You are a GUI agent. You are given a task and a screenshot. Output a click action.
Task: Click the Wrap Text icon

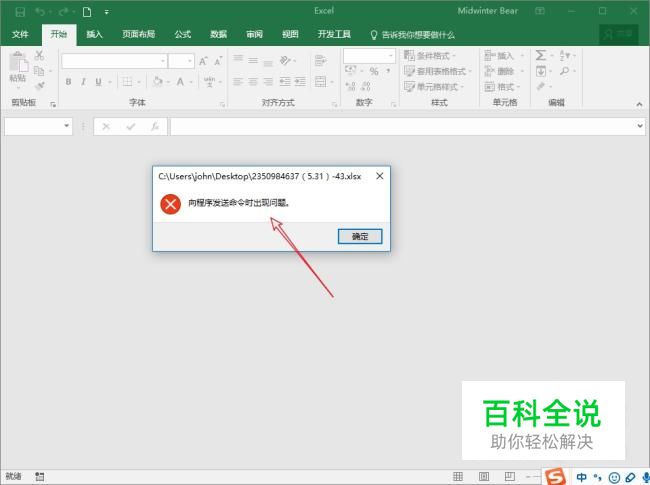click(320, 61)
